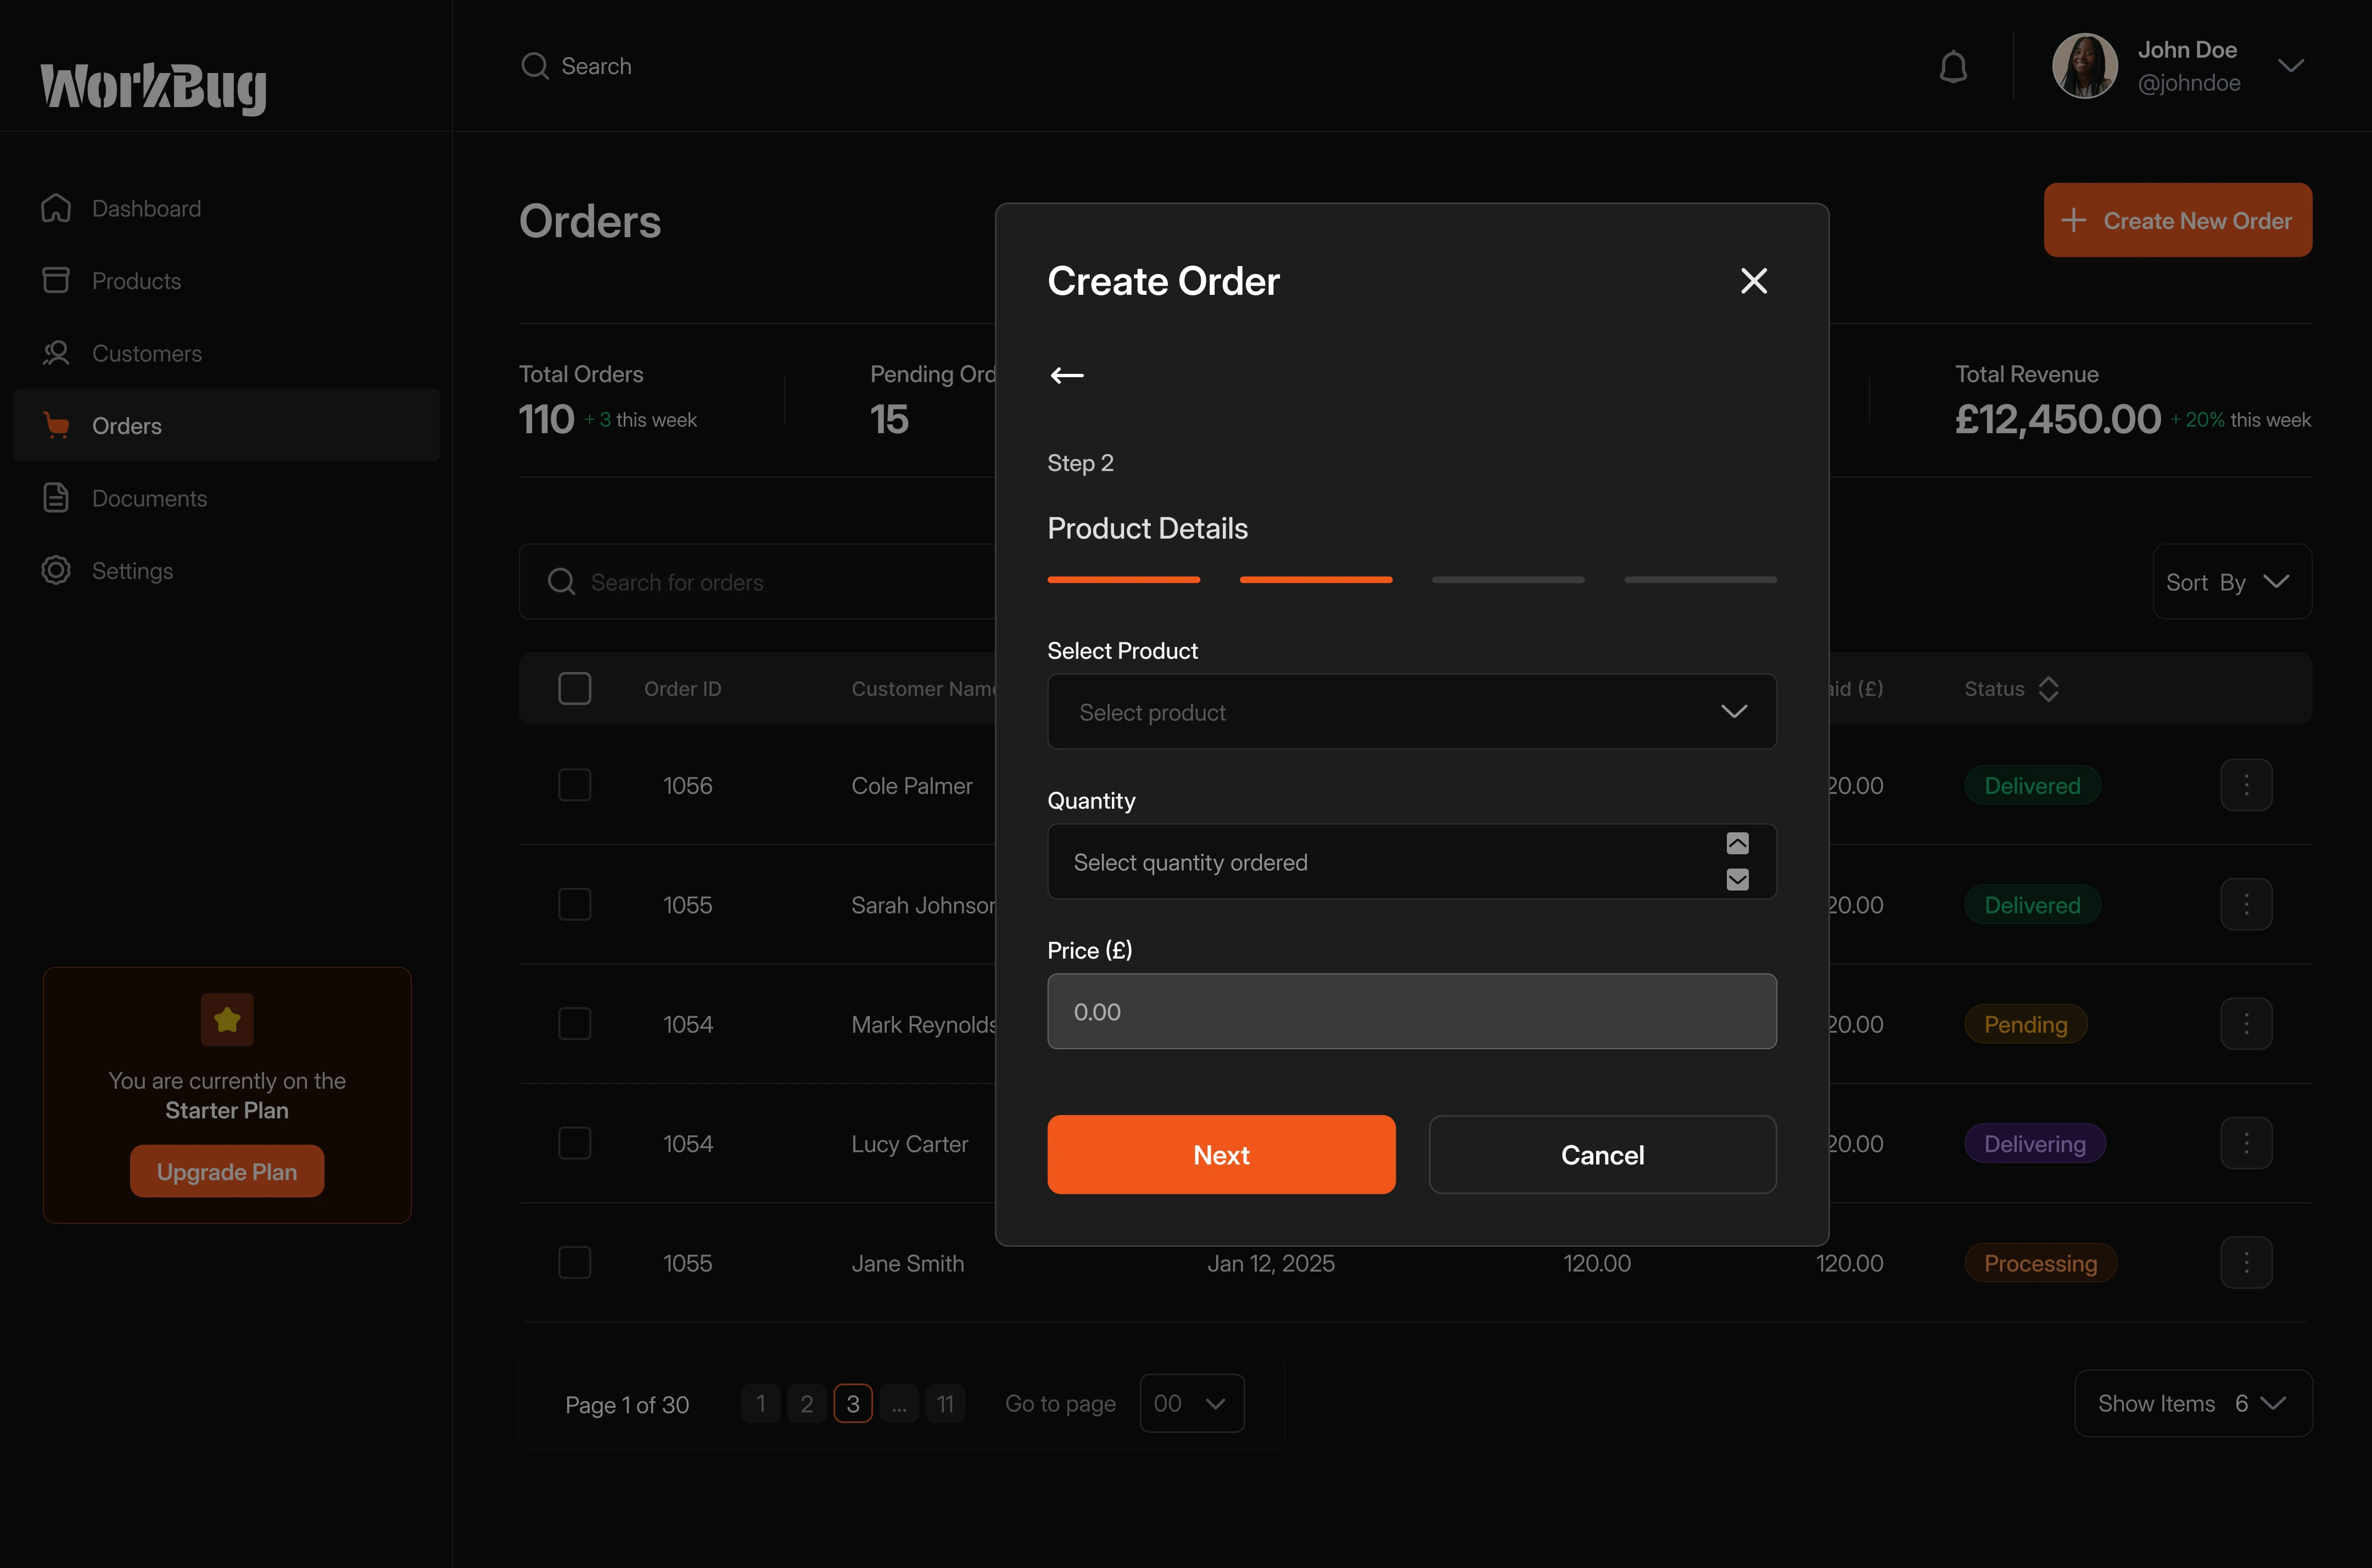Close the Create Order dialog
This screenshot has height=1568, width=2372.
click(1754, 281)
